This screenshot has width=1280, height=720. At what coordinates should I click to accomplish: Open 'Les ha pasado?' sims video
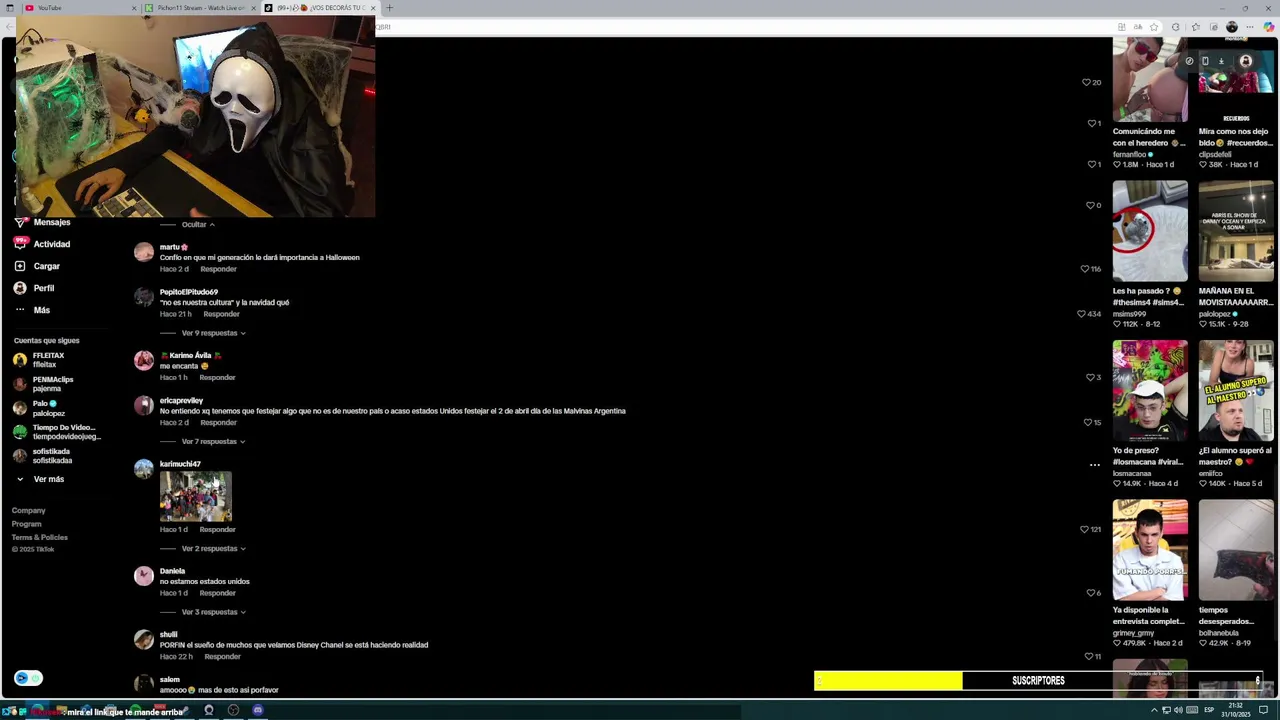[x=1150, y=231]
